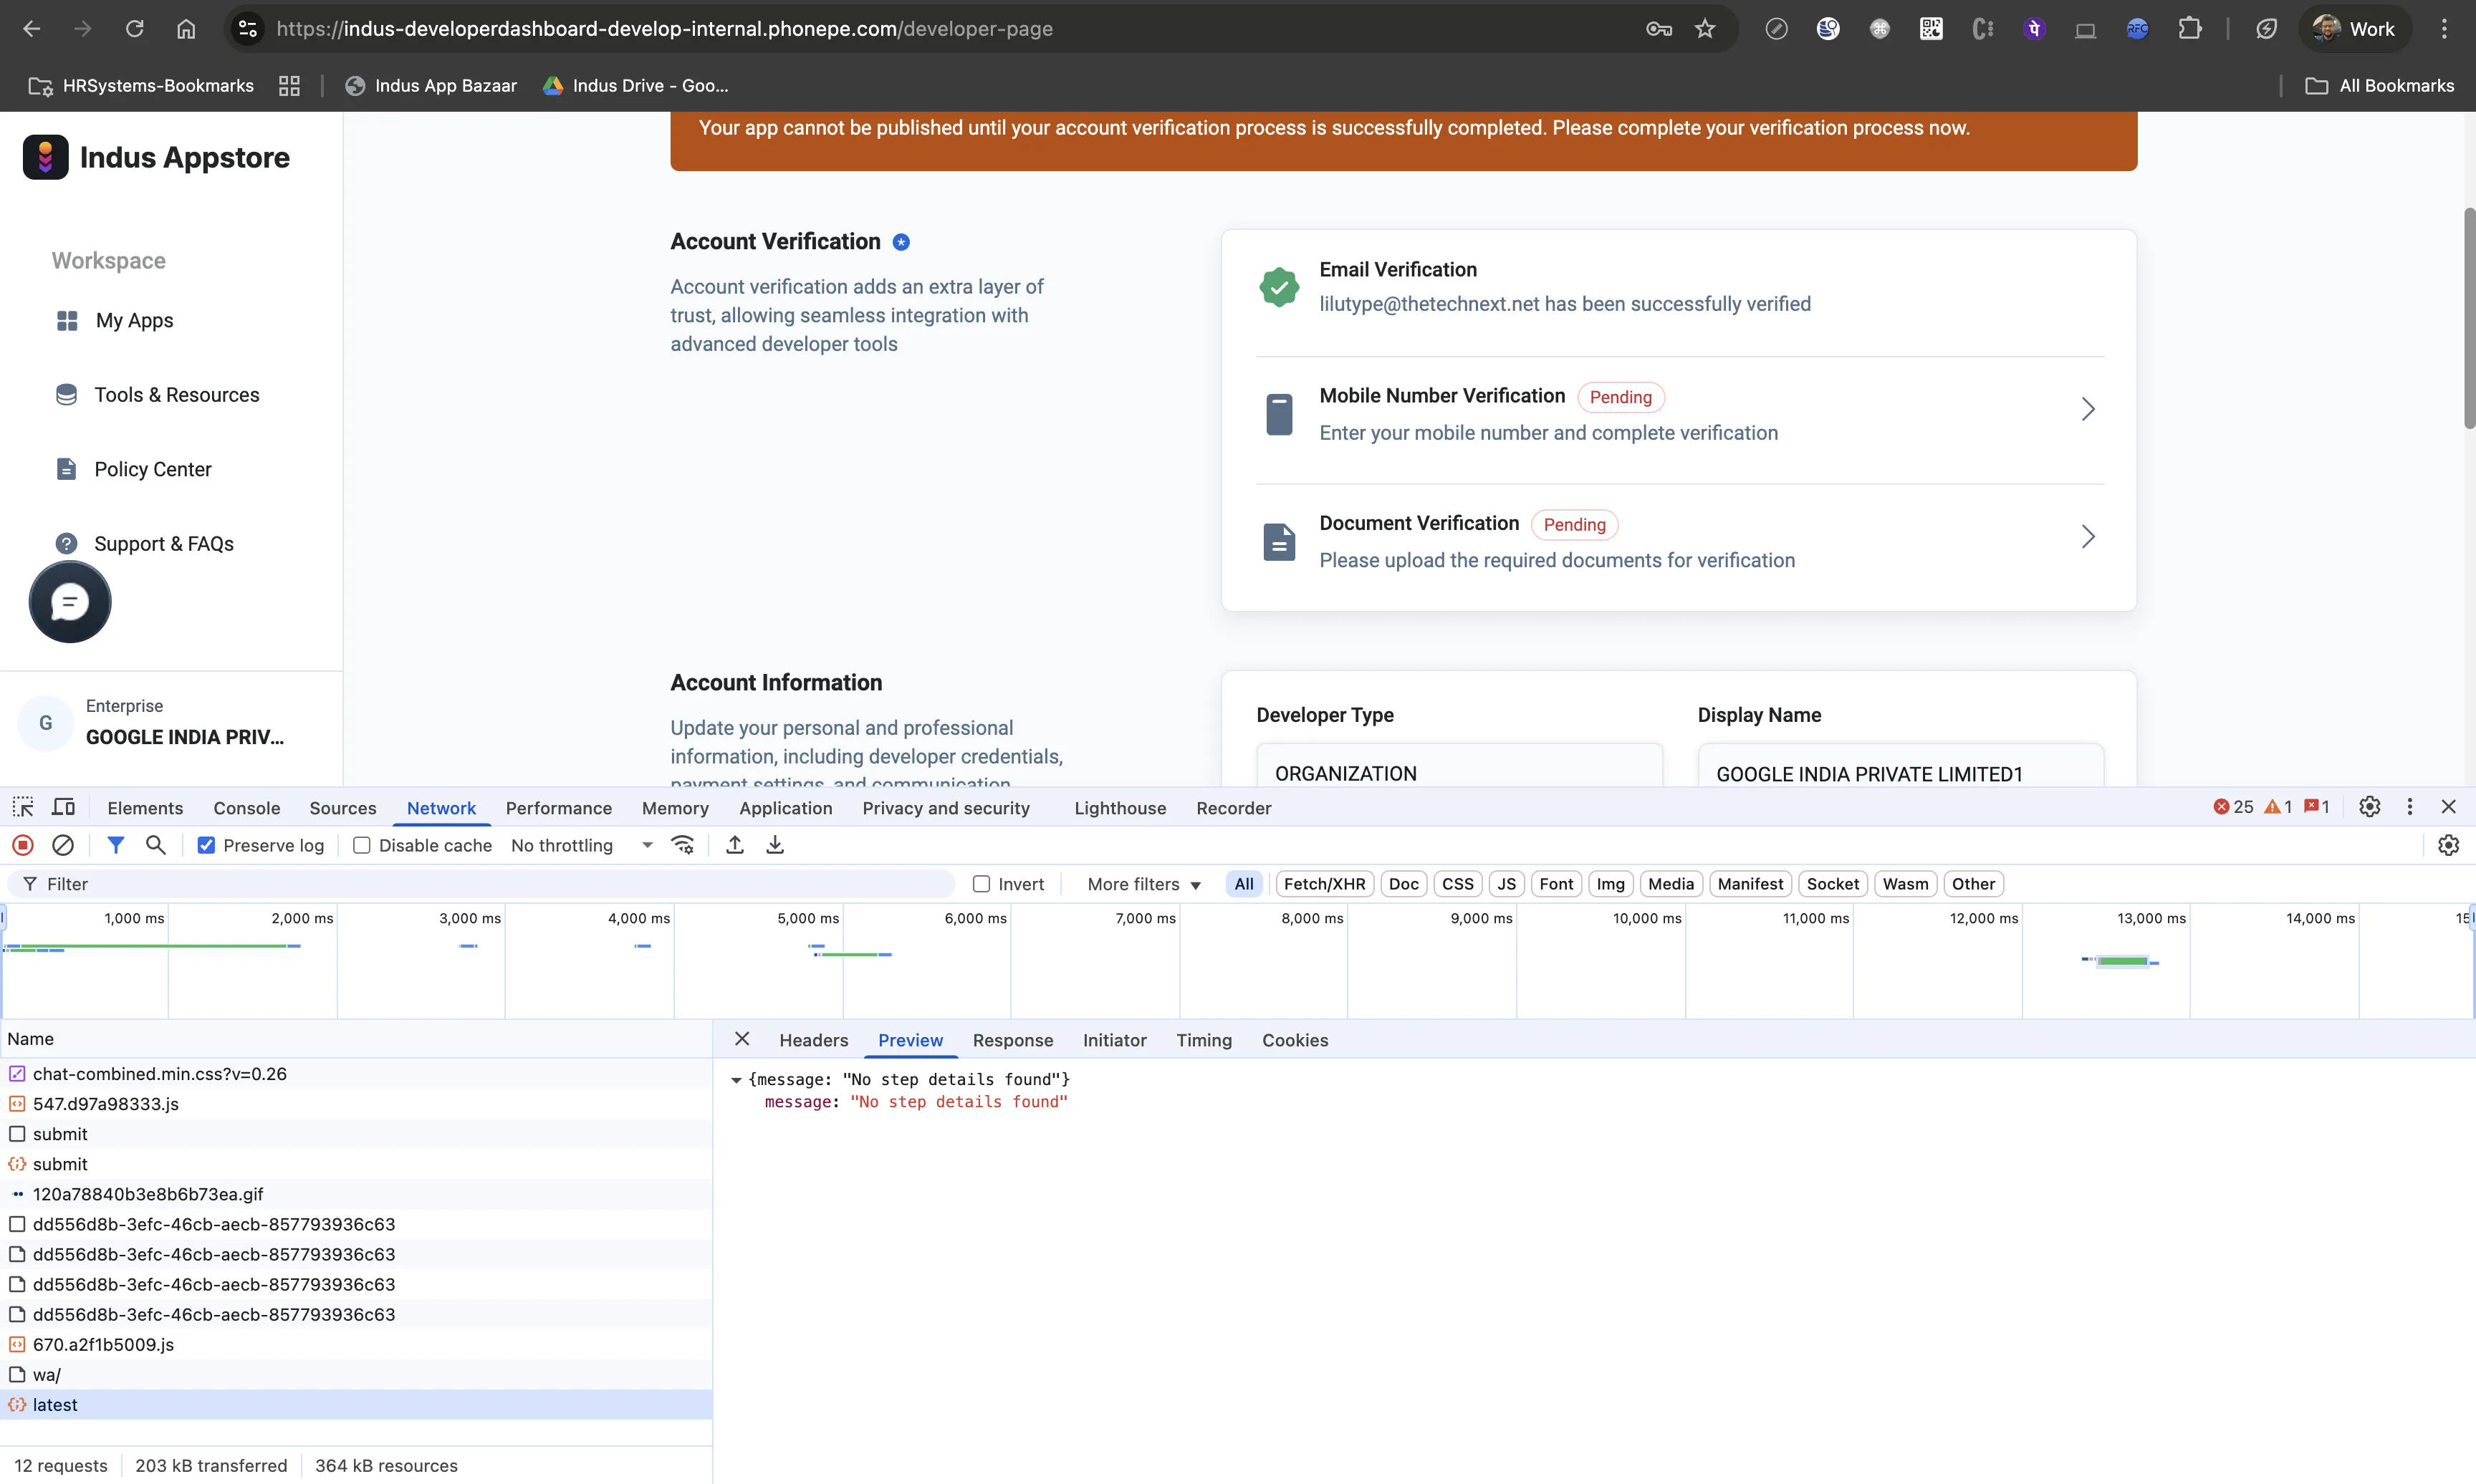Select the Fetch/XHR request type filter
The width and height of the screenshot is (2476, 1484).
(1324, 884)
